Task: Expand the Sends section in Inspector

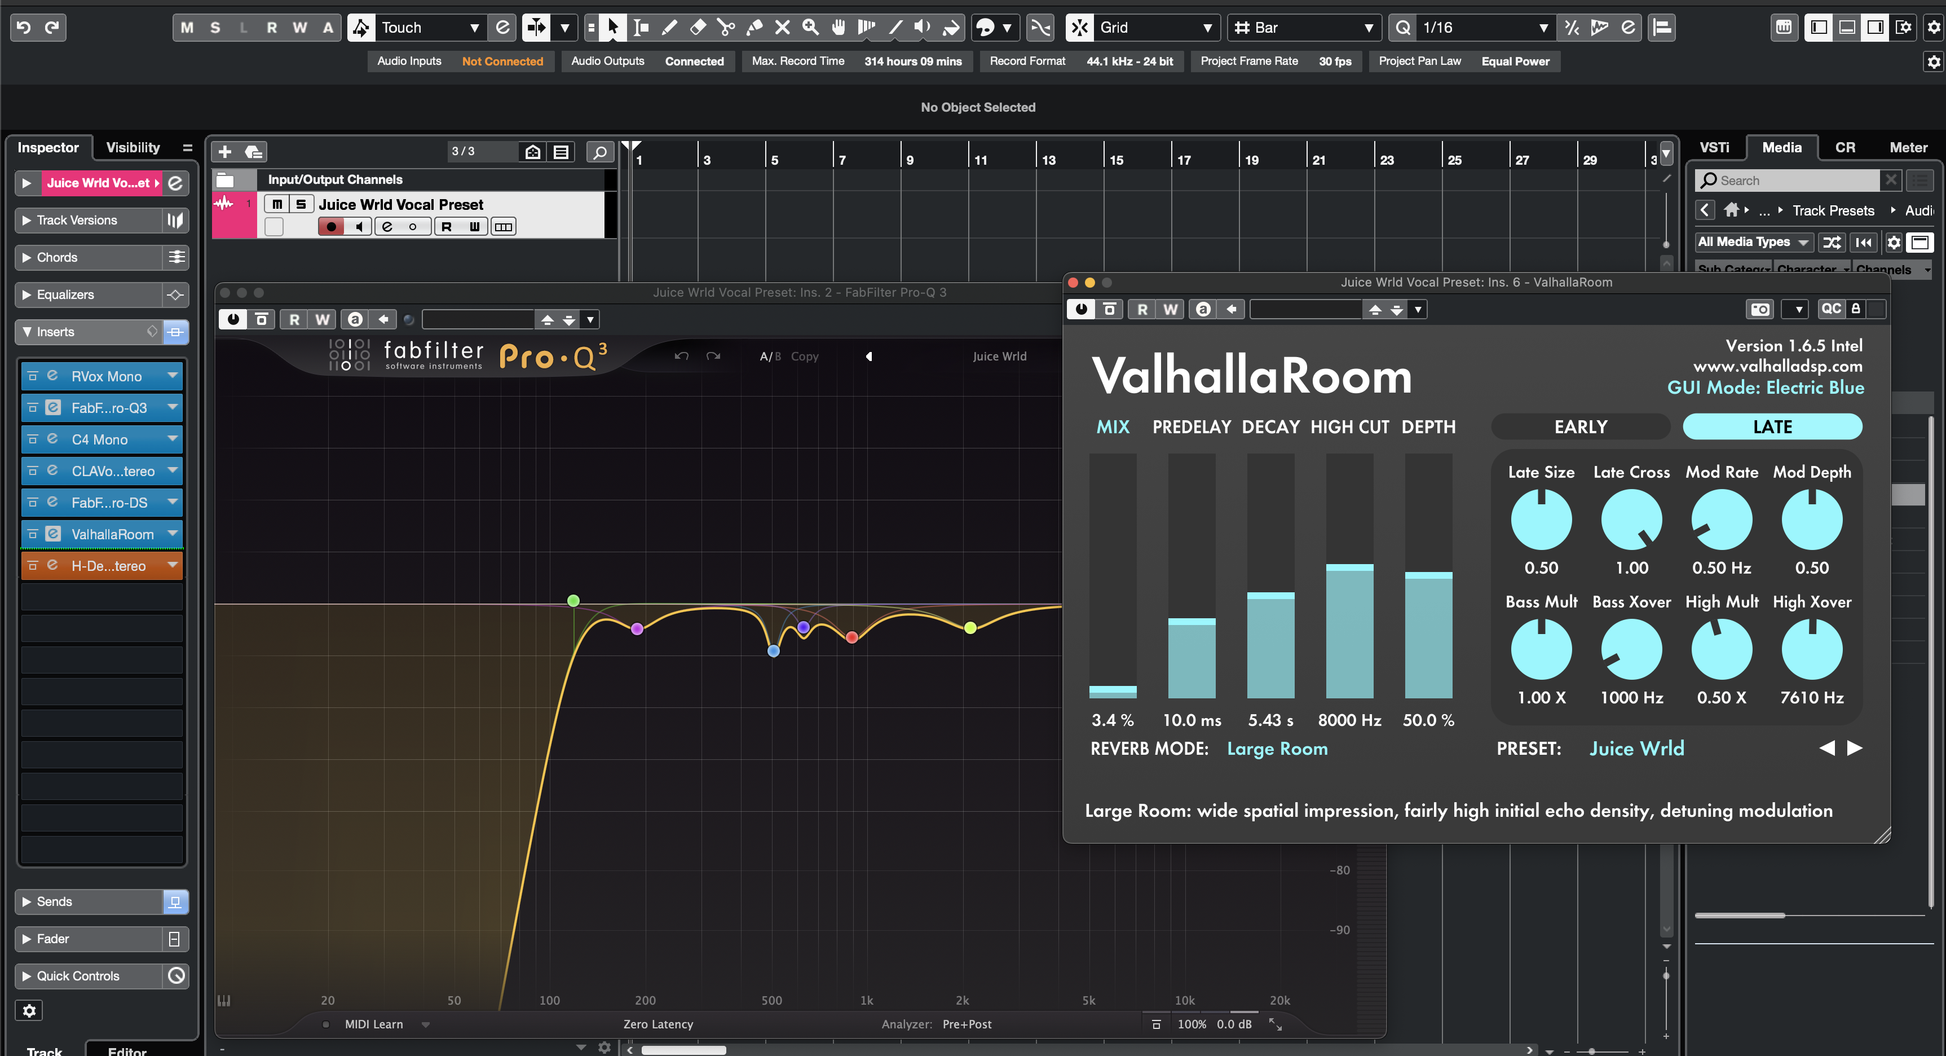Action: tap(27, 902)
